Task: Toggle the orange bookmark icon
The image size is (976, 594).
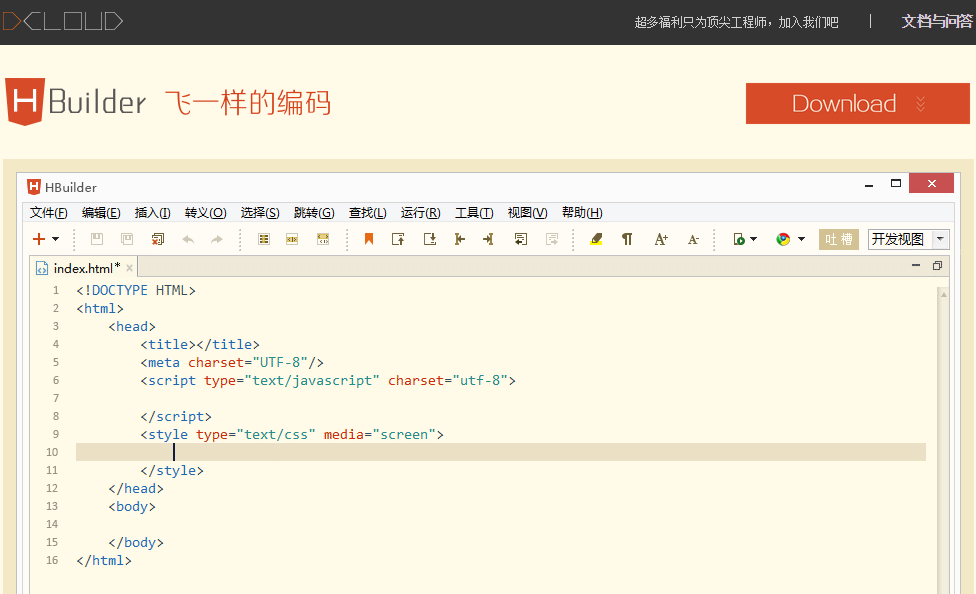Action: pyautogui.click(x=369, y=239)
